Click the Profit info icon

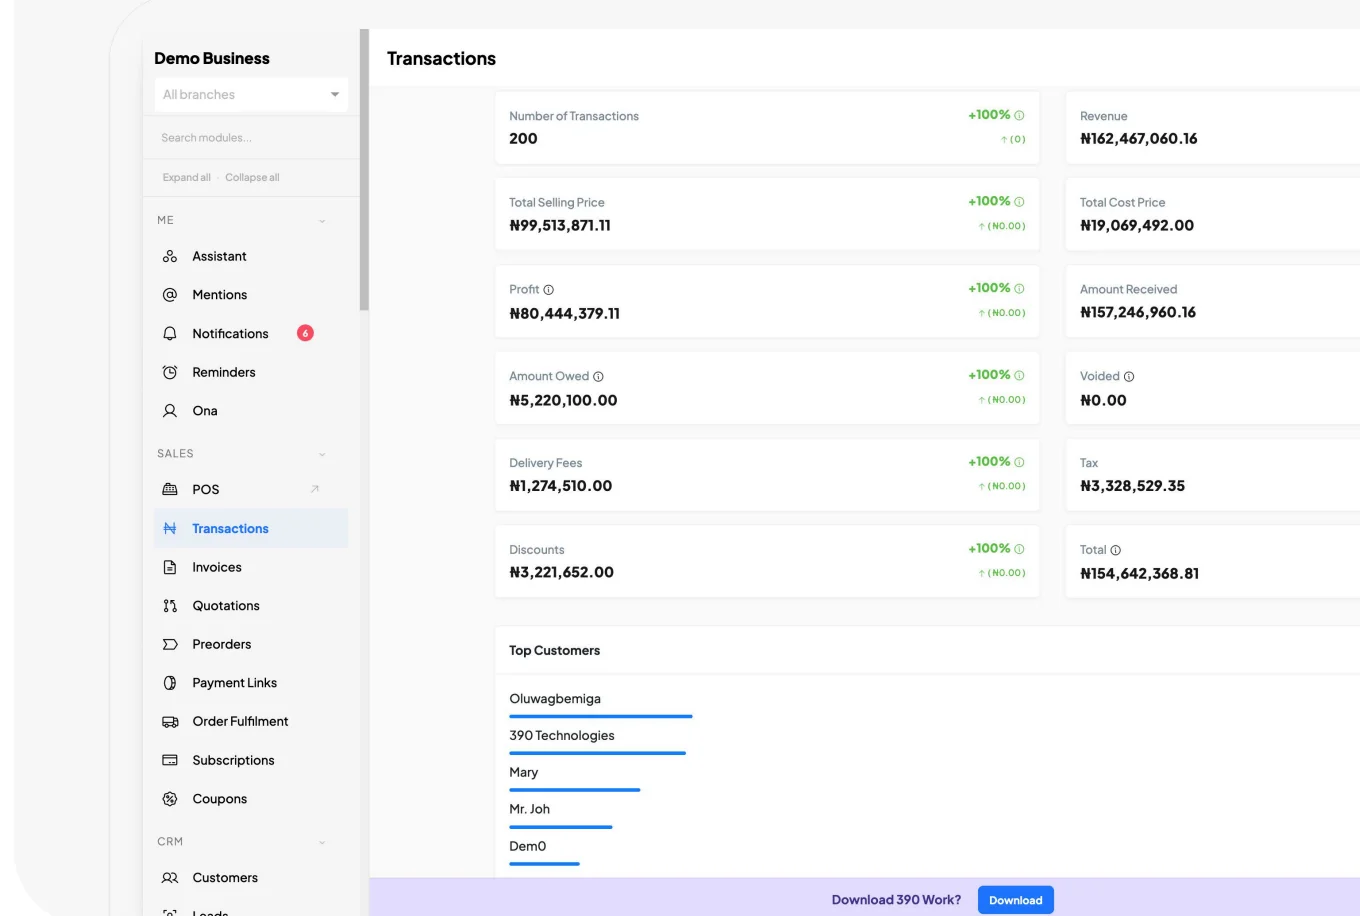coord(548,290)
